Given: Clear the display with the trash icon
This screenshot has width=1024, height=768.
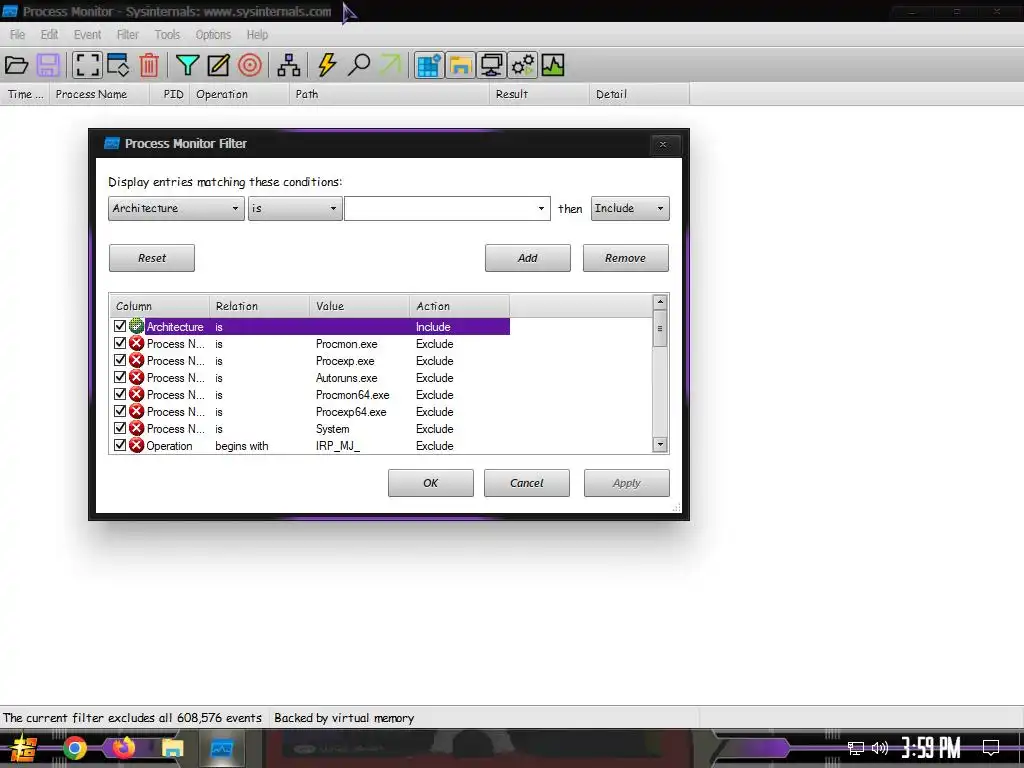Looking at the screenshot, I should coord(149,65).
